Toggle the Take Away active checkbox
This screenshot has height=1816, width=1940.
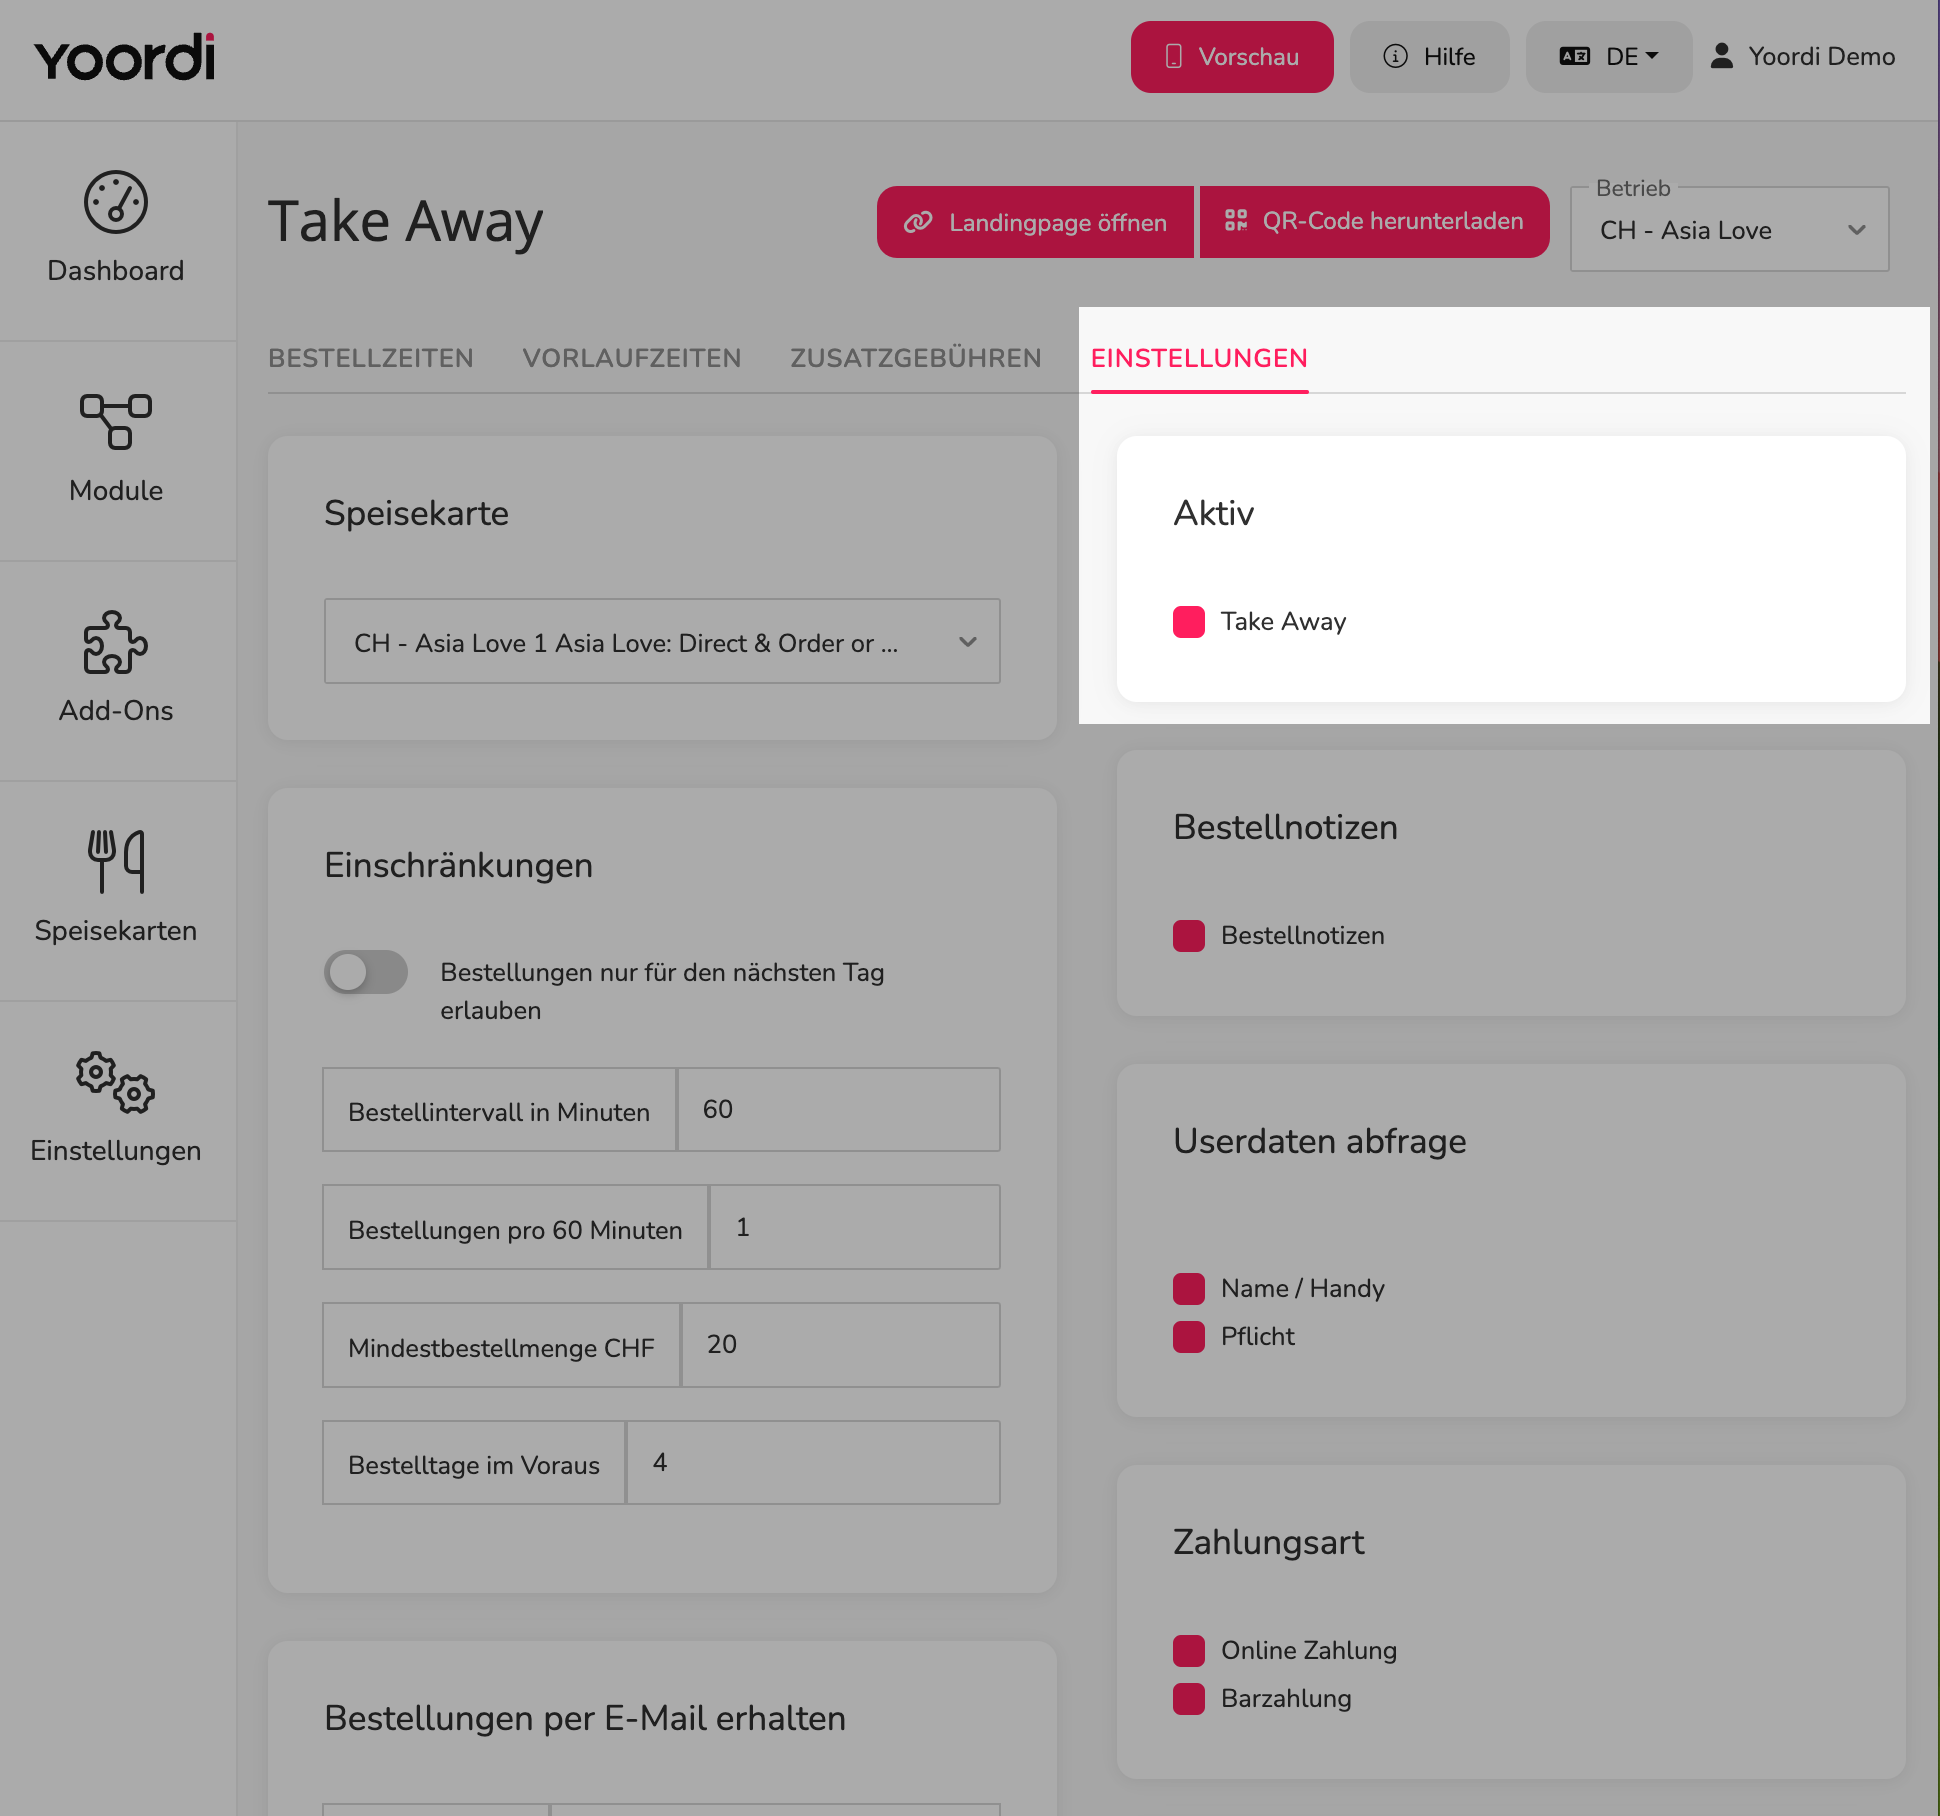pos(1189,621)
